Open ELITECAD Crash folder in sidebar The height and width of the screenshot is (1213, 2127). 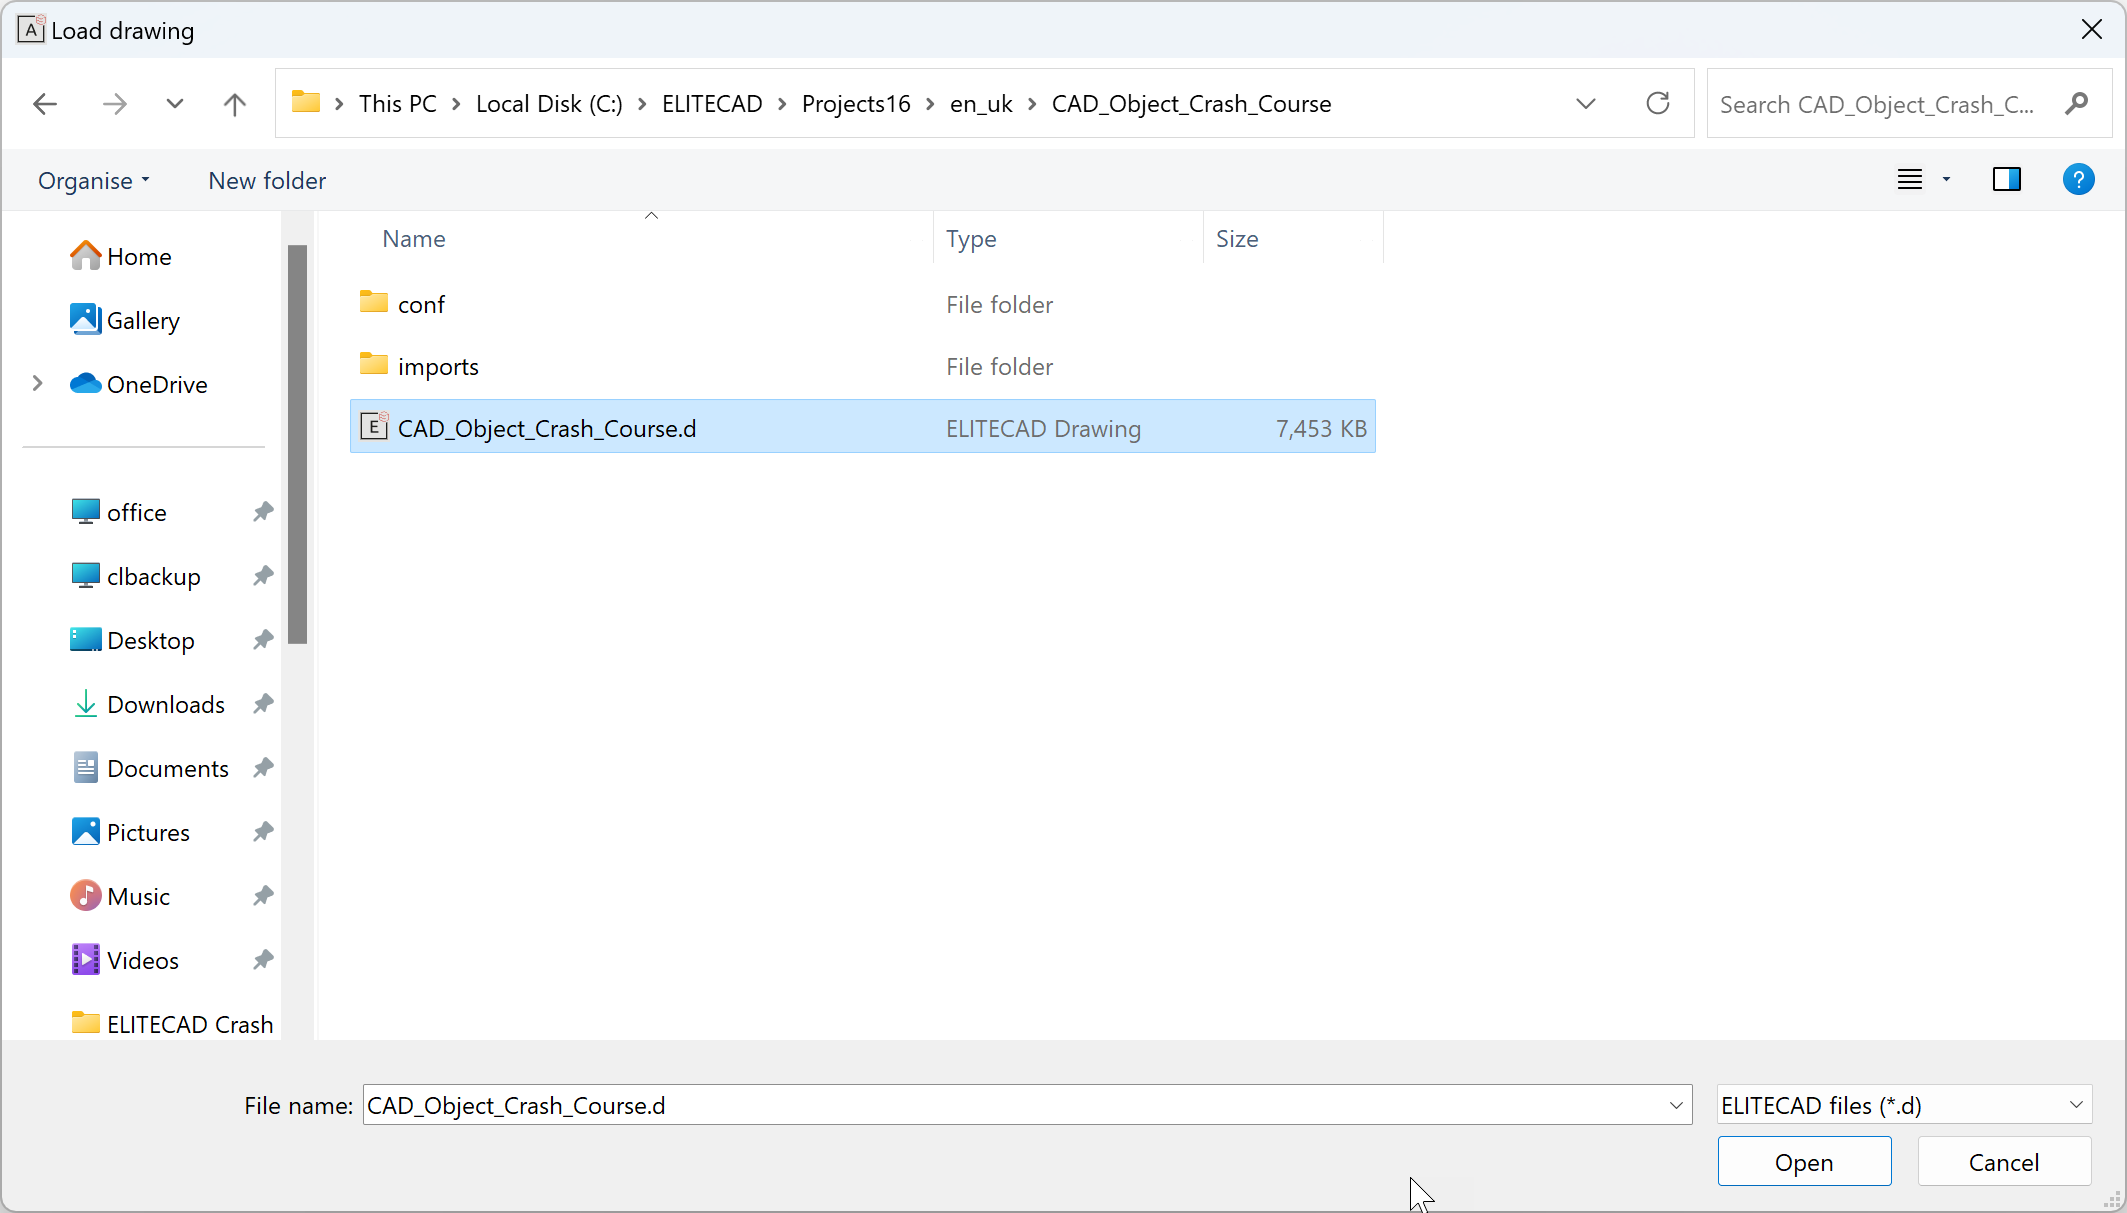172,1024
